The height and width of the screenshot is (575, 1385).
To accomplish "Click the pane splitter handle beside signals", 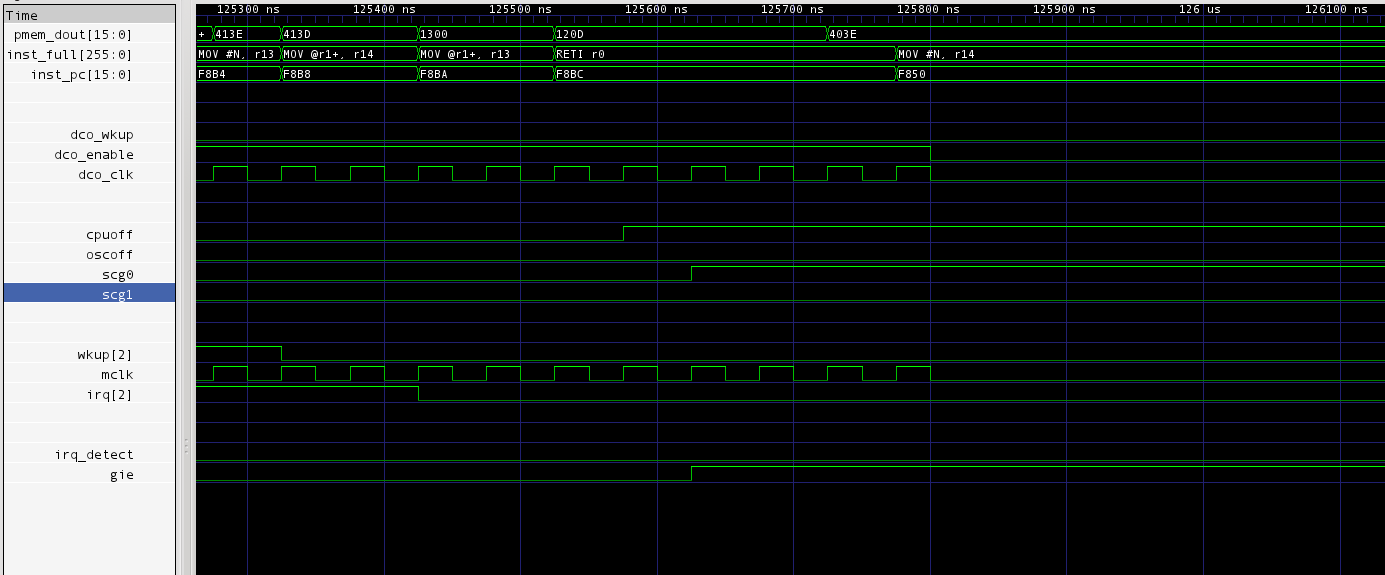I will point(185,445).
